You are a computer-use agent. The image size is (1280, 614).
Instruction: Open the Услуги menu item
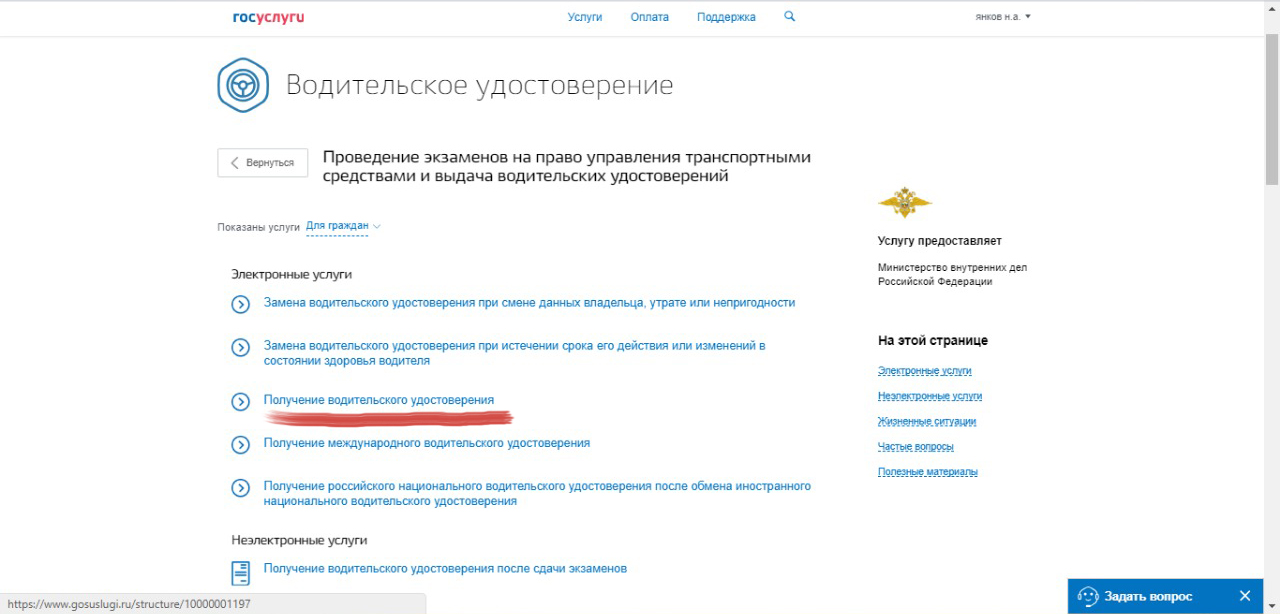(585, 17)
